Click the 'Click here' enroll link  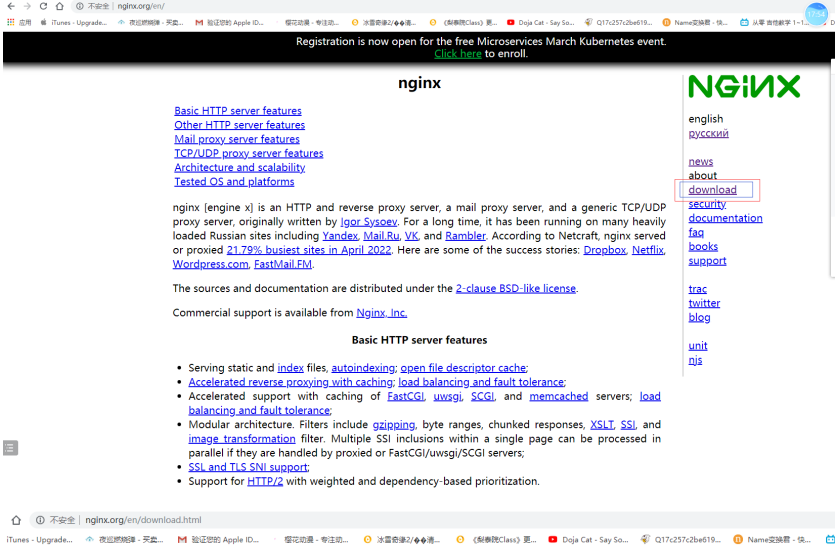click(457, 53)
